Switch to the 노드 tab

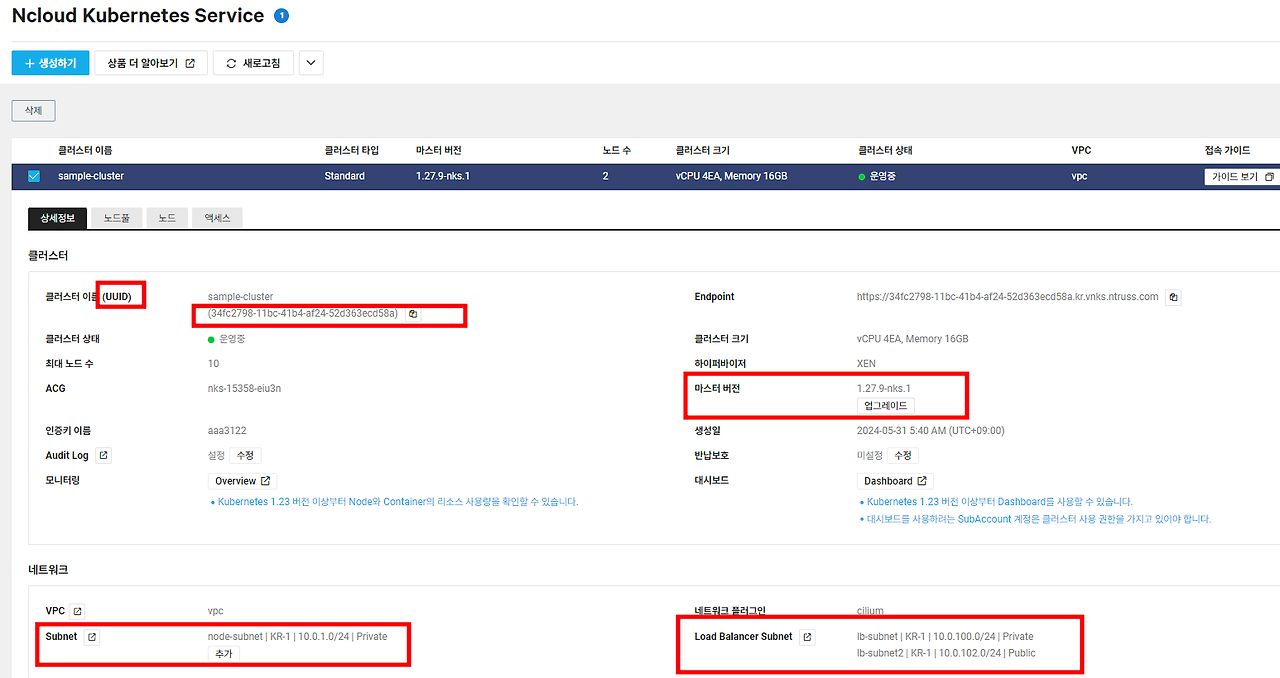coord(167,217)
